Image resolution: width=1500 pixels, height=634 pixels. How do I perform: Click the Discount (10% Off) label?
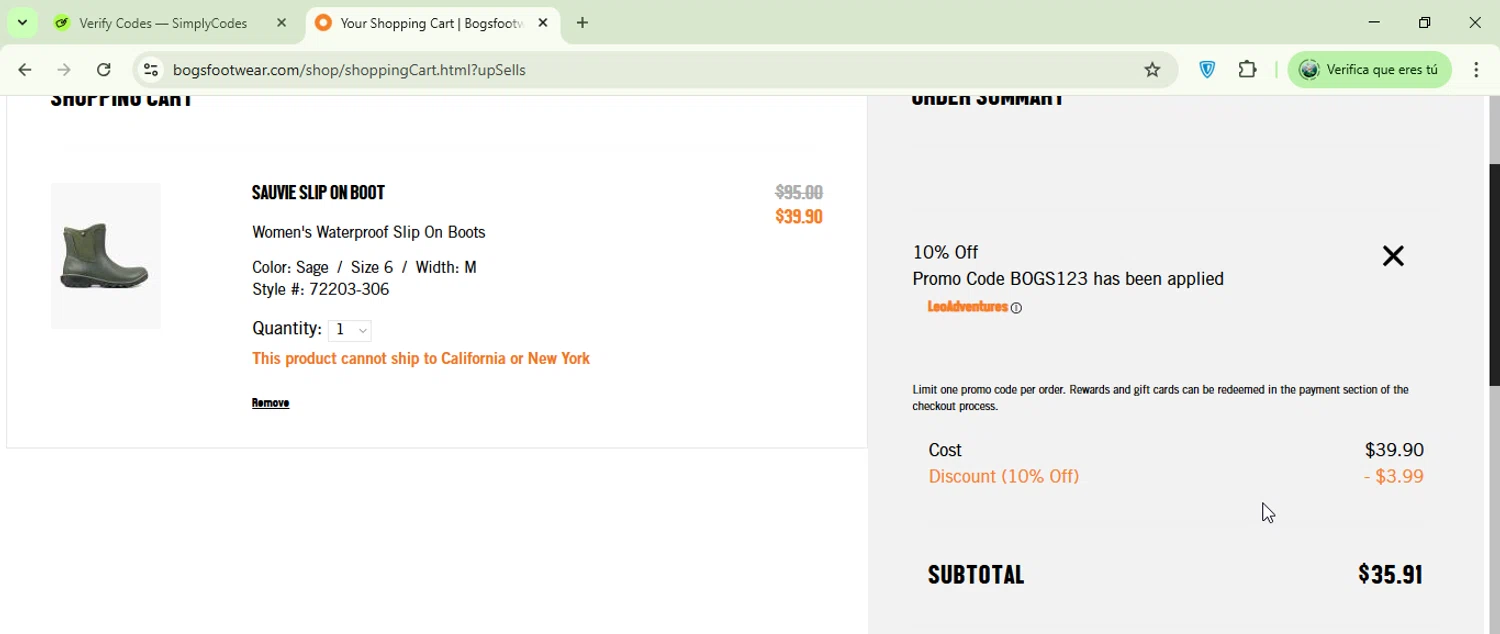1004,477
